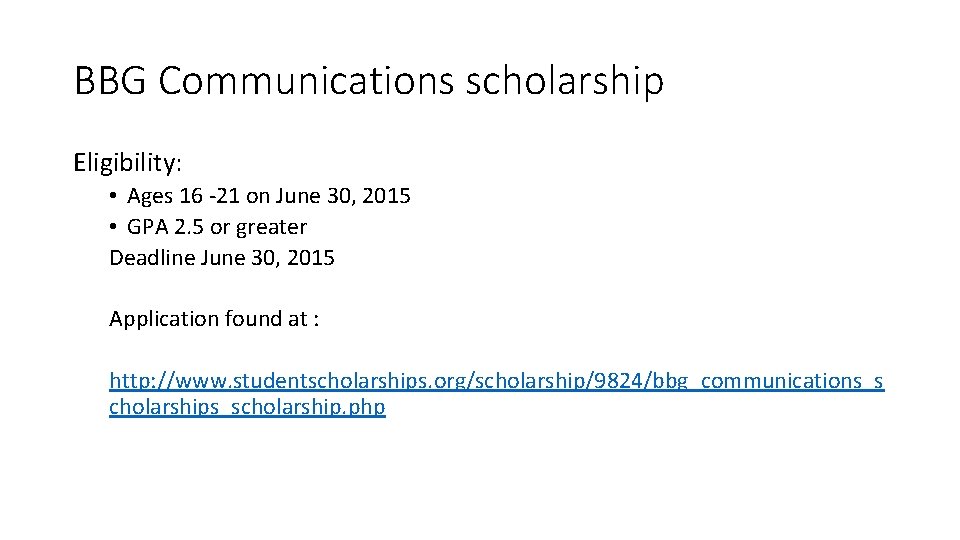Click the "GPA 2.5 or greater" bullet
This screenshot has width=960, height=540.
coord(216,227)
